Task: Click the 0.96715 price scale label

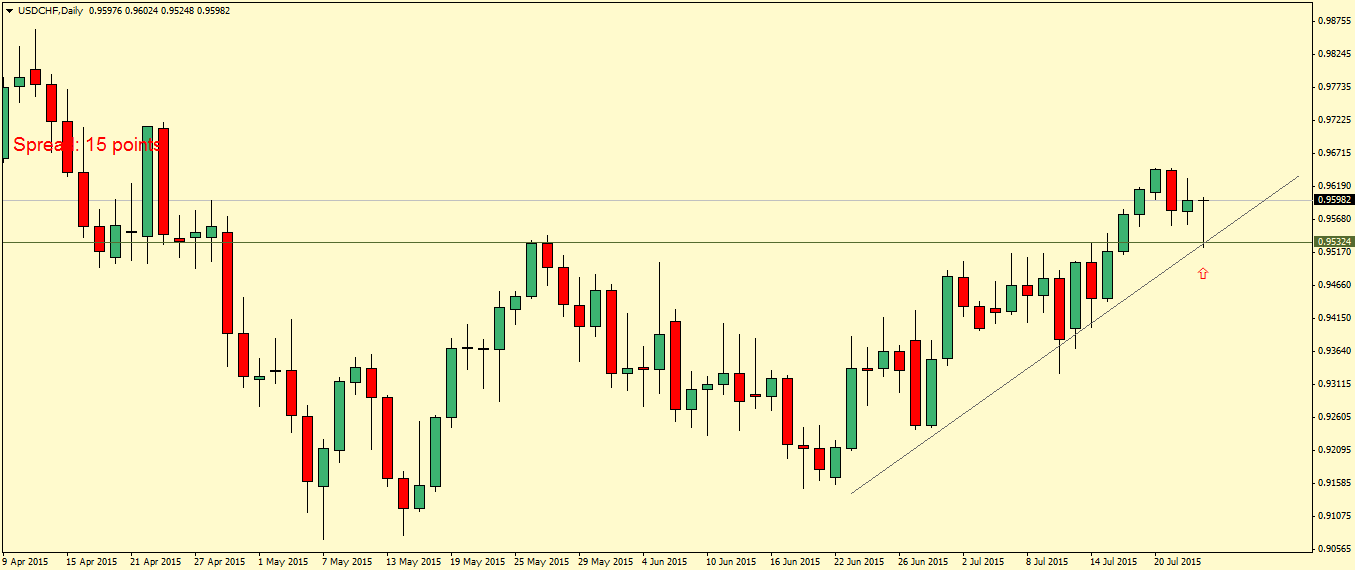Action: point(1336,152)
